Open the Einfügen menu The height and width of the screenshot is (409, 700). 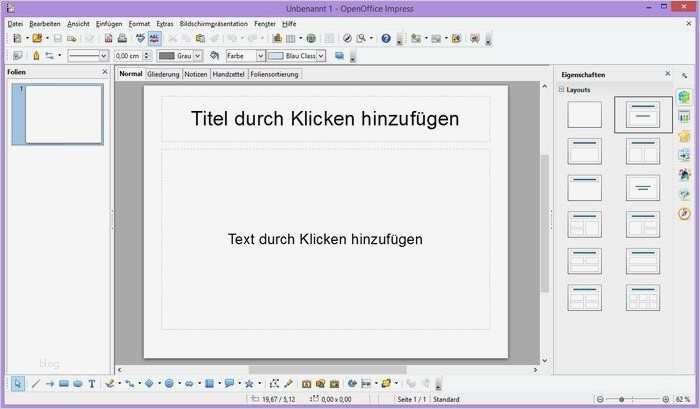click(x=109, y=24)
